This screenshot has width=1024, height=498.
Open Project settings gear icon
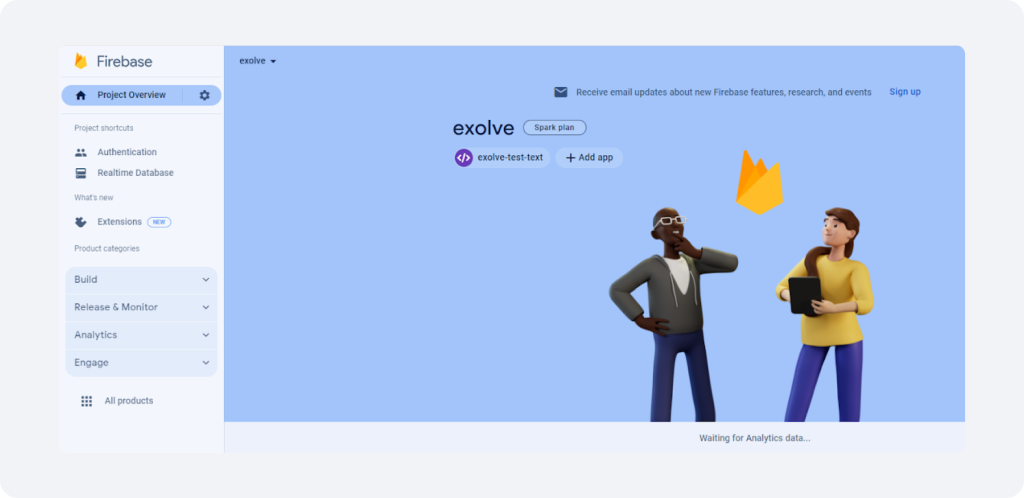click(x=204, y=95)
